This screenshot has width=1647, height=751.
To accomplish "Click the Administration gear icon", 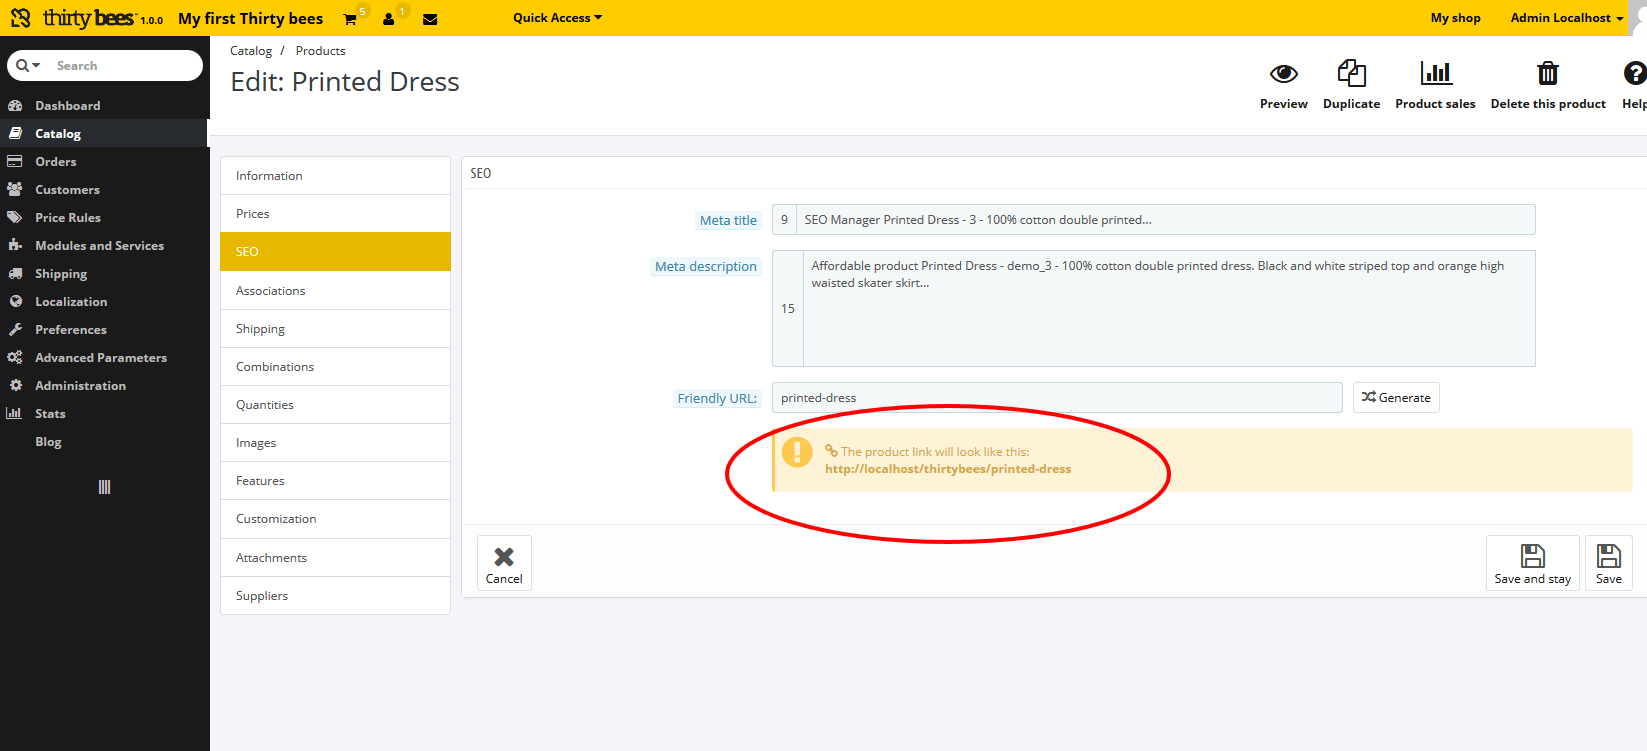I will [15, 385].
